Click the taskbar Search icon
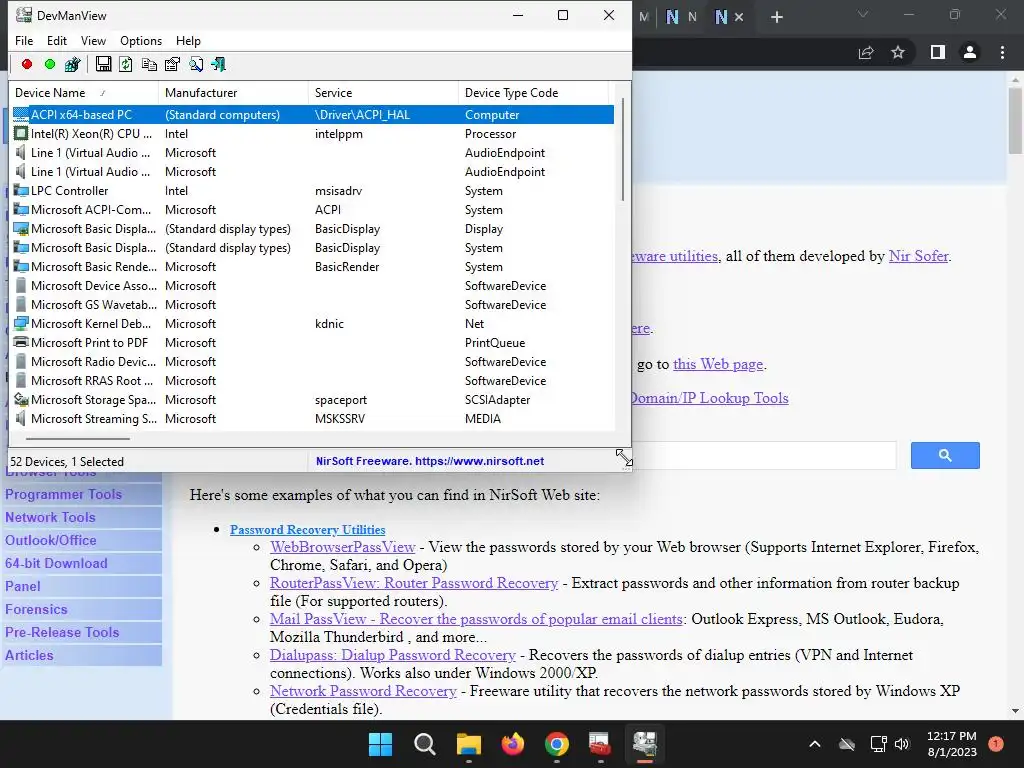Viewport: 1024px width, 768px height. (x=424, y=744)
